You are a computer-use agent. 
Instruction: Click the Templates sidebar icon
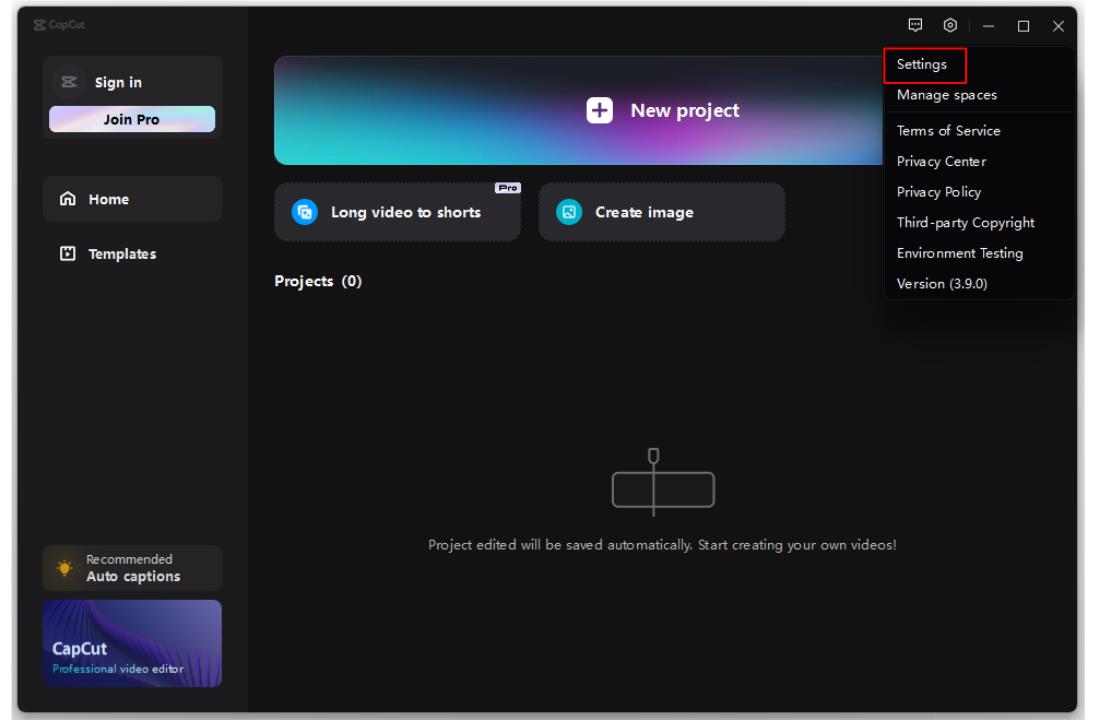[68, 253]
